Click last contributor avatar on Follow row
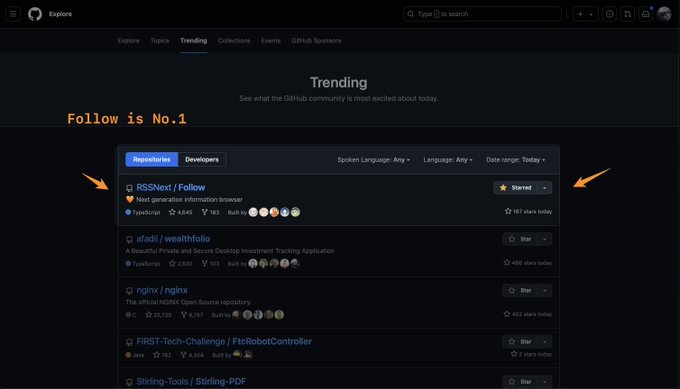 (295, 212)
